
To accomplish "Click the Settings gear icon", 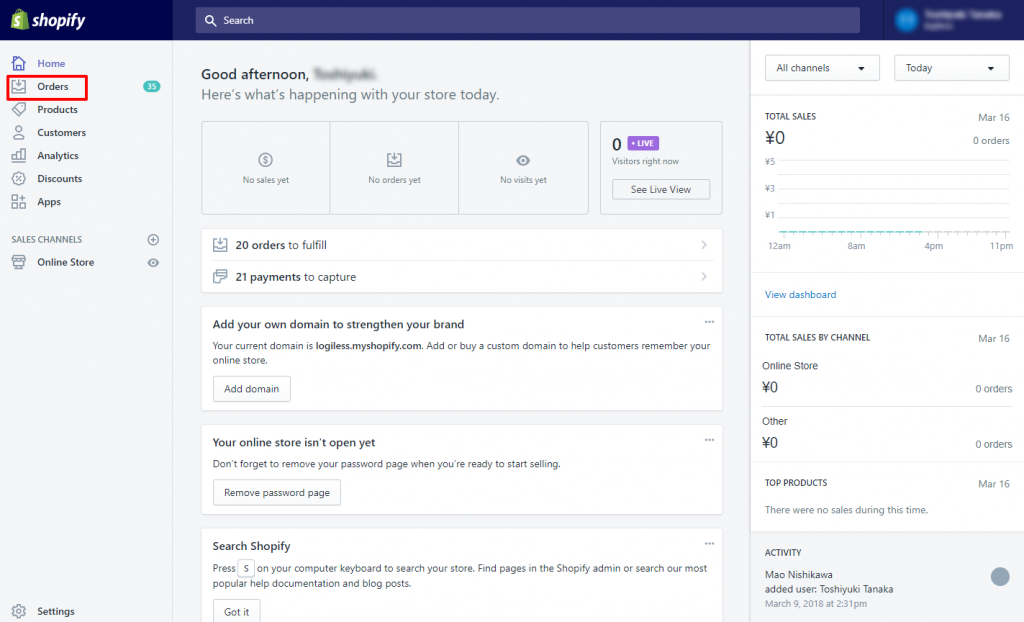I will [x=18, y=612].
